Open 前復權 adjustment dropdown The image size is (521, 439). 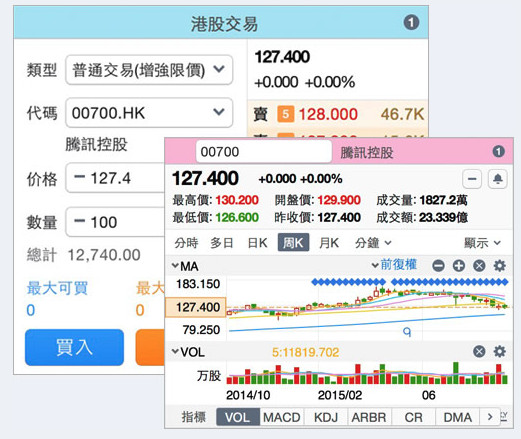click(394, 265)
